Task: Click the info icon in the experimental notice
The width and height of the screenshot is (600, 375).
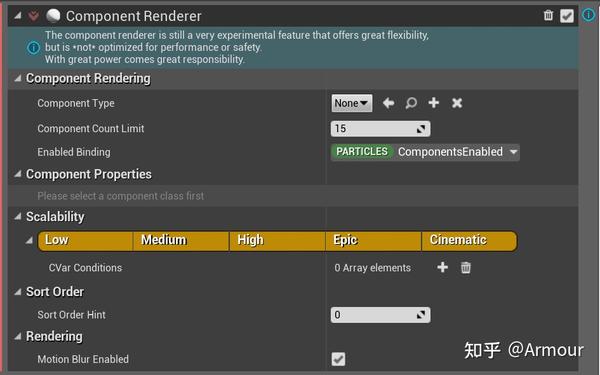Action: (x=34, y=48)
